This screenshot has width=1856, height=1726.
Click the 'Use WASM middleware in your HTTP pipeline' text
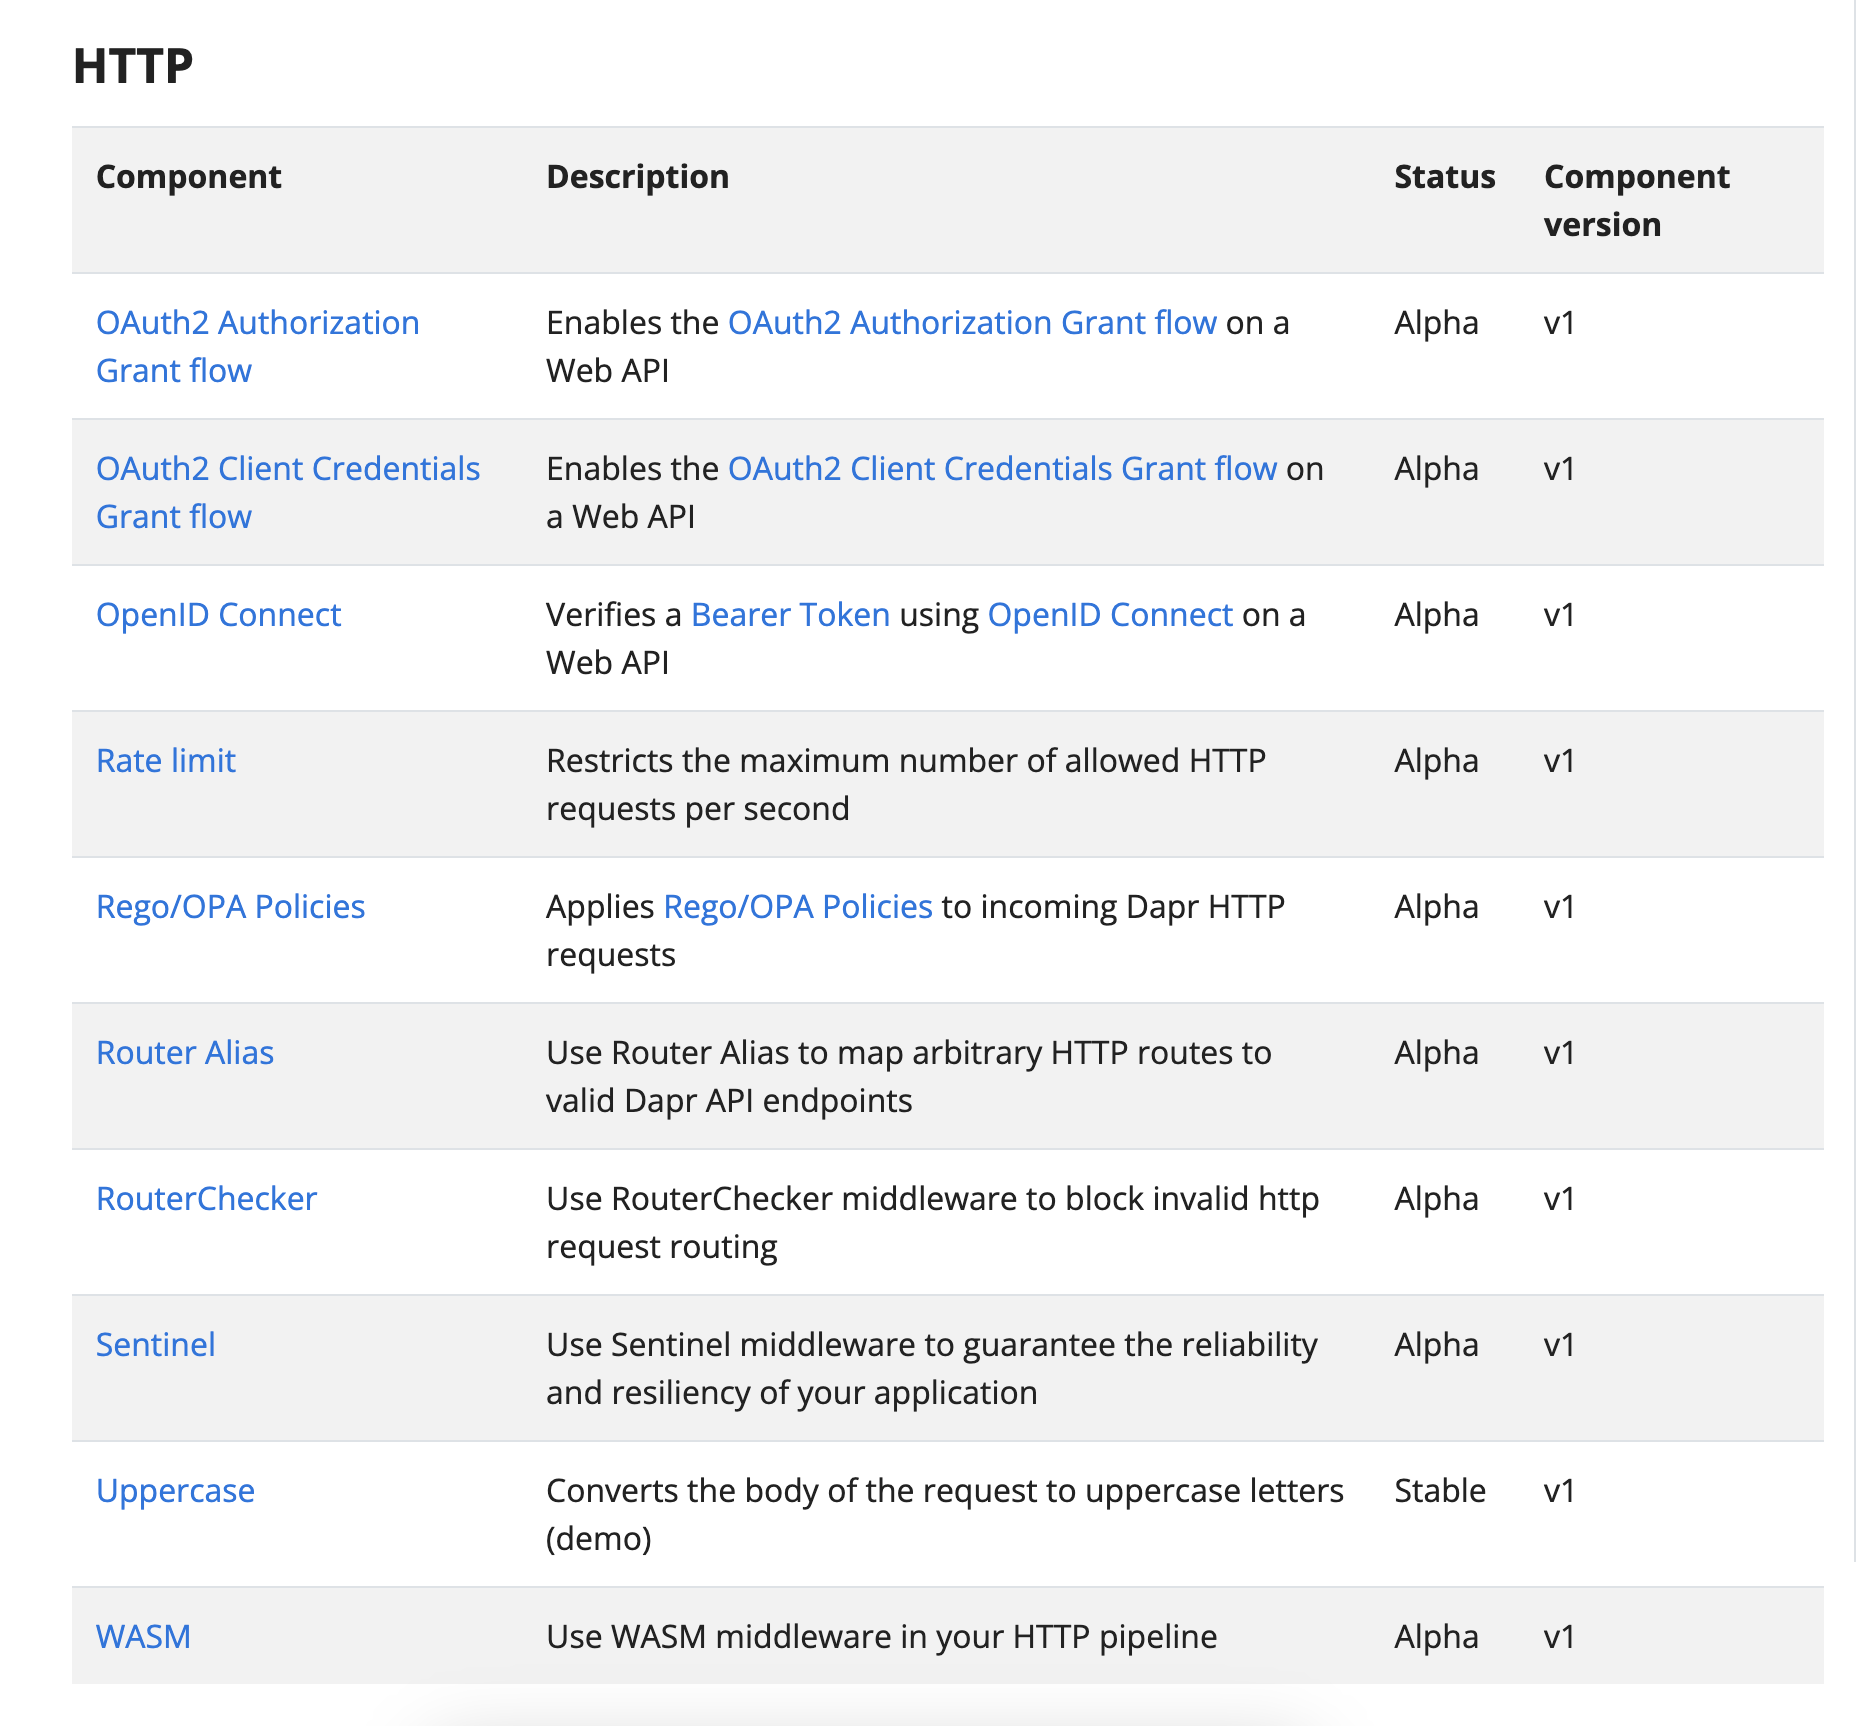881,1636
